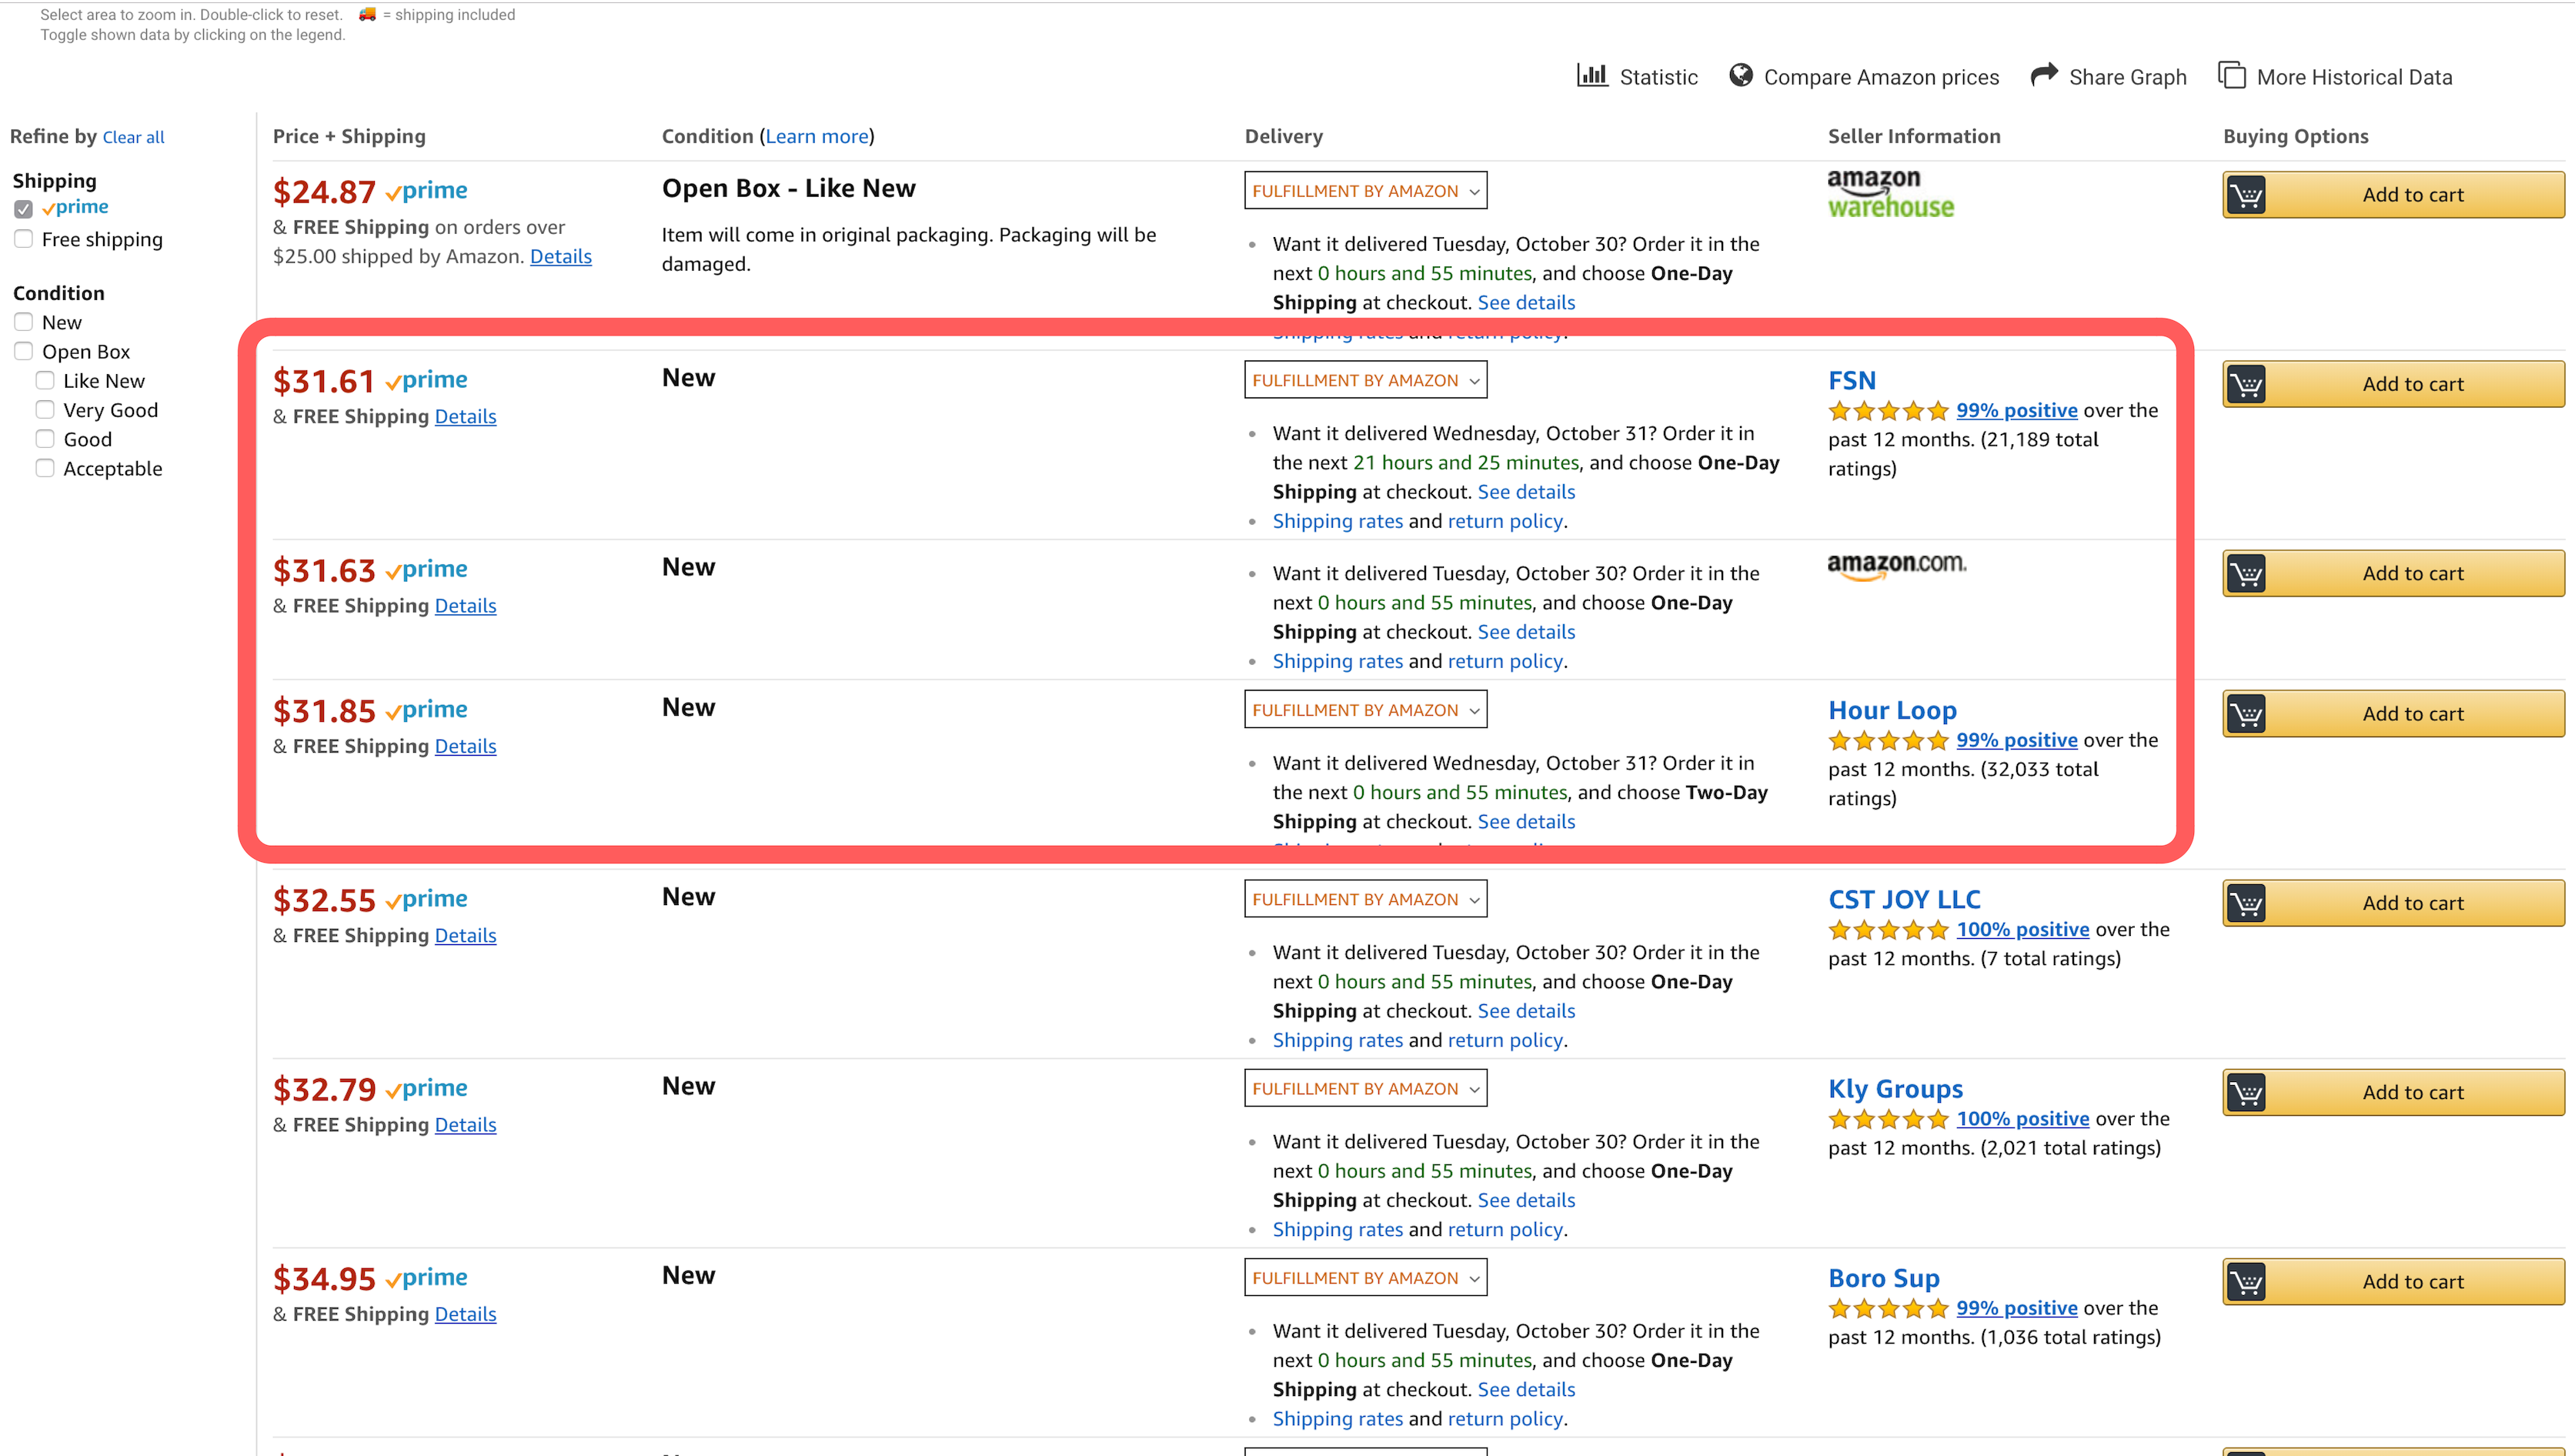Expand Fulfillment by Amazon dropdown for Hour Loop offer

click(1365, 710)
